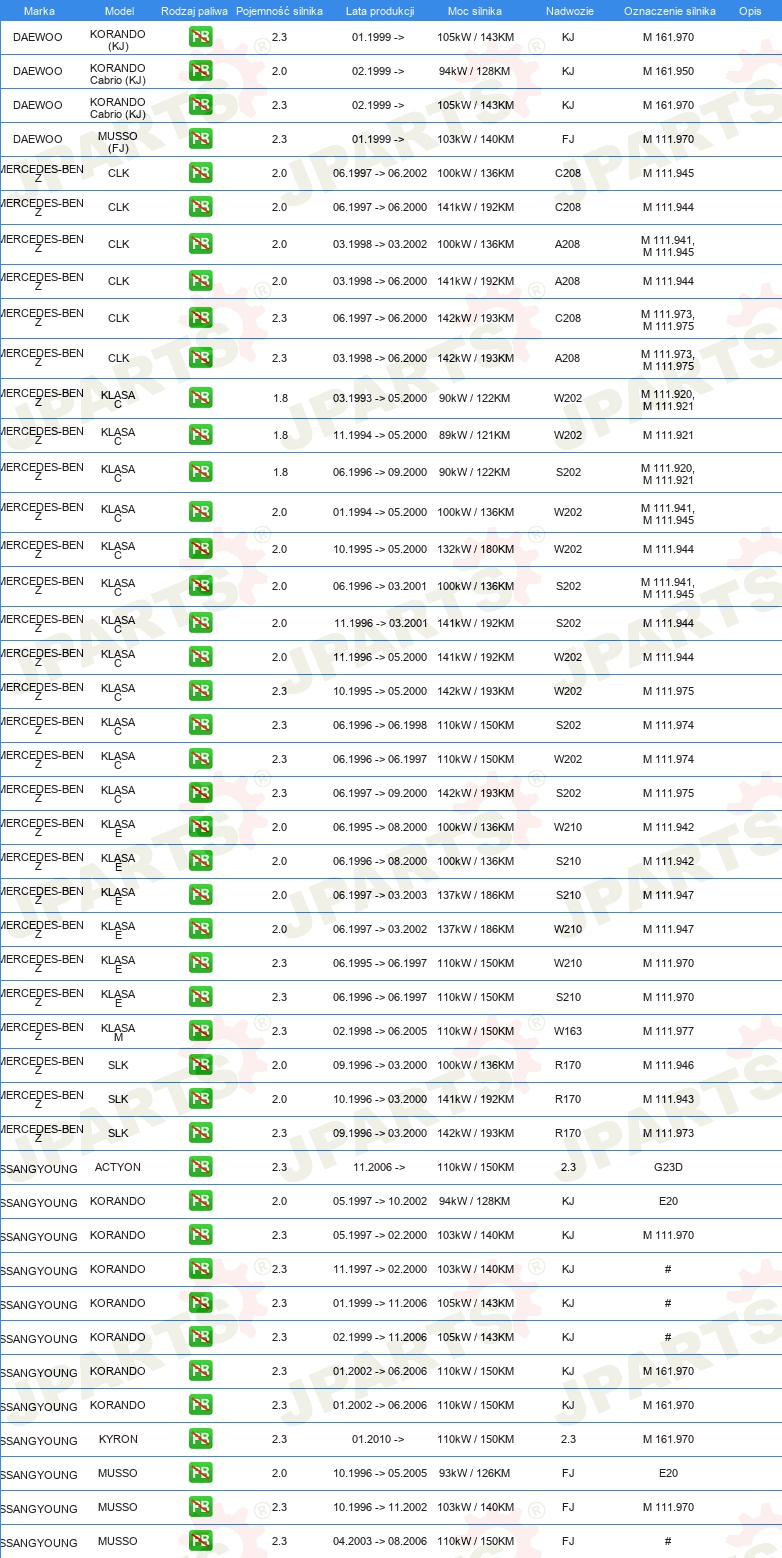Viewport: 782px width, 1558px height.
Task: Select the G23D engine code cell
Action: 668,1167
